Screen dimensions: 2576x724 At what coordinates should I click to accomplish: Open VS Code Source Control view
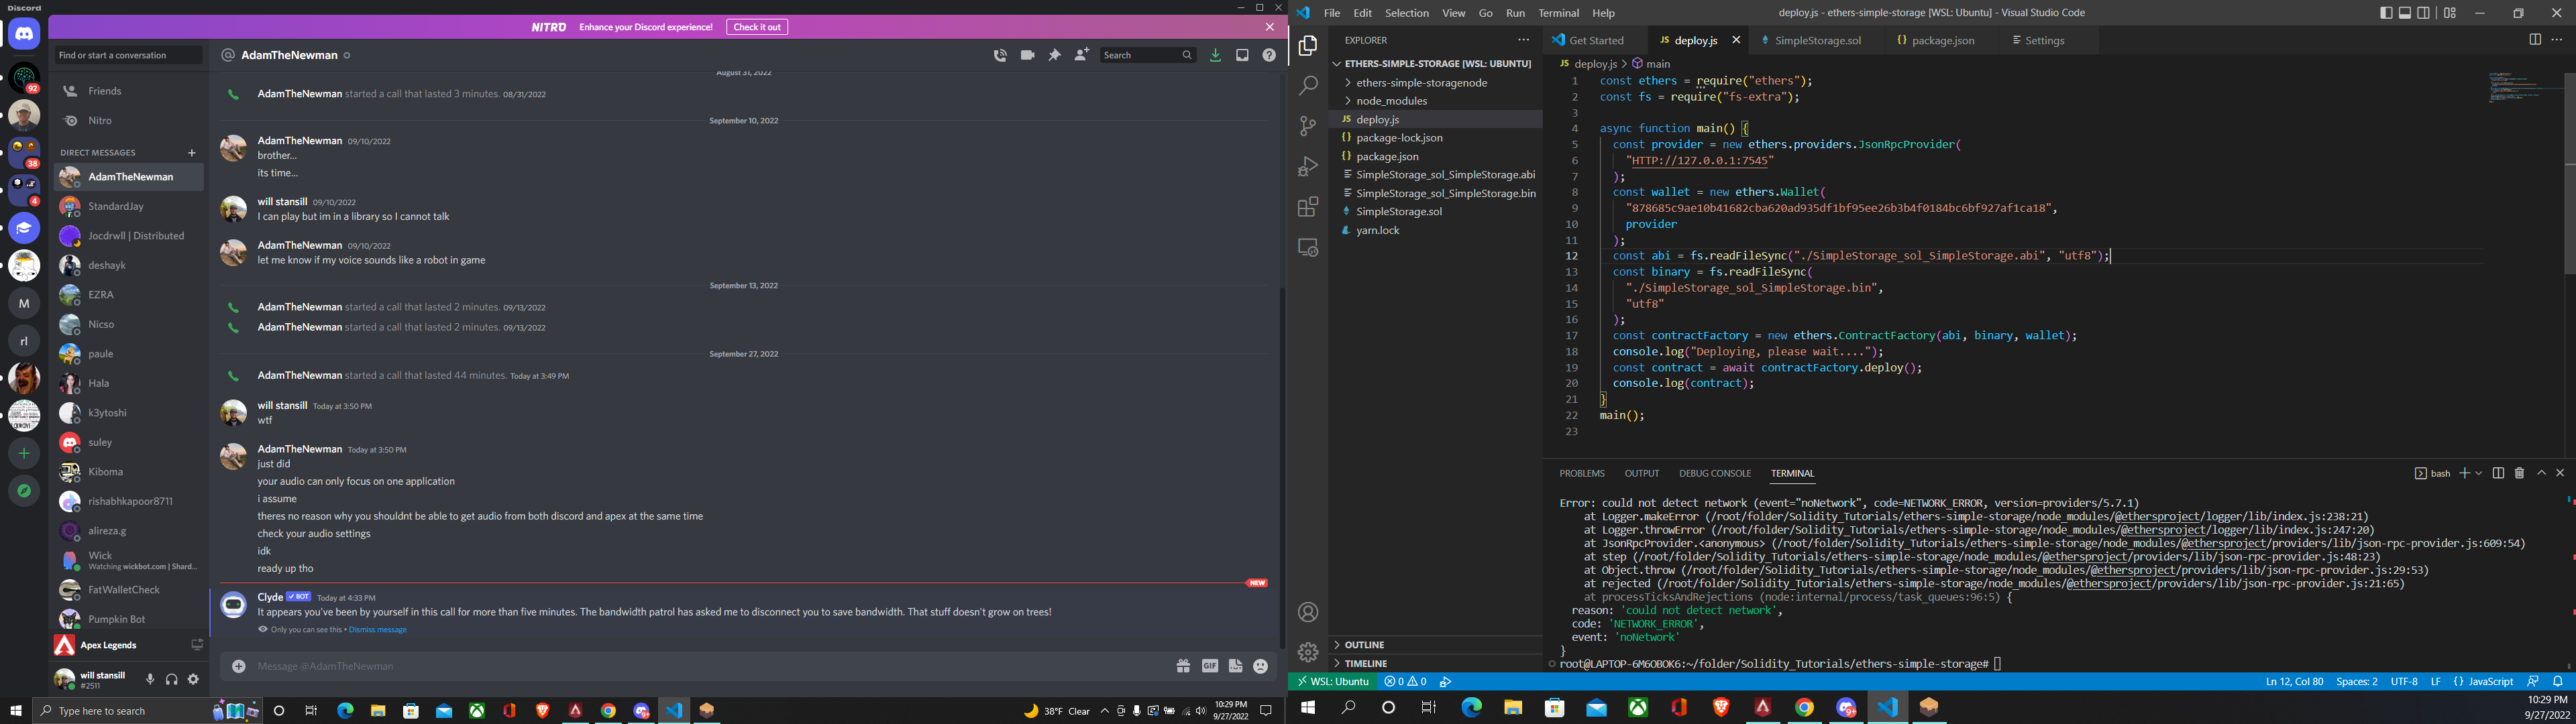click(1308, 126)
